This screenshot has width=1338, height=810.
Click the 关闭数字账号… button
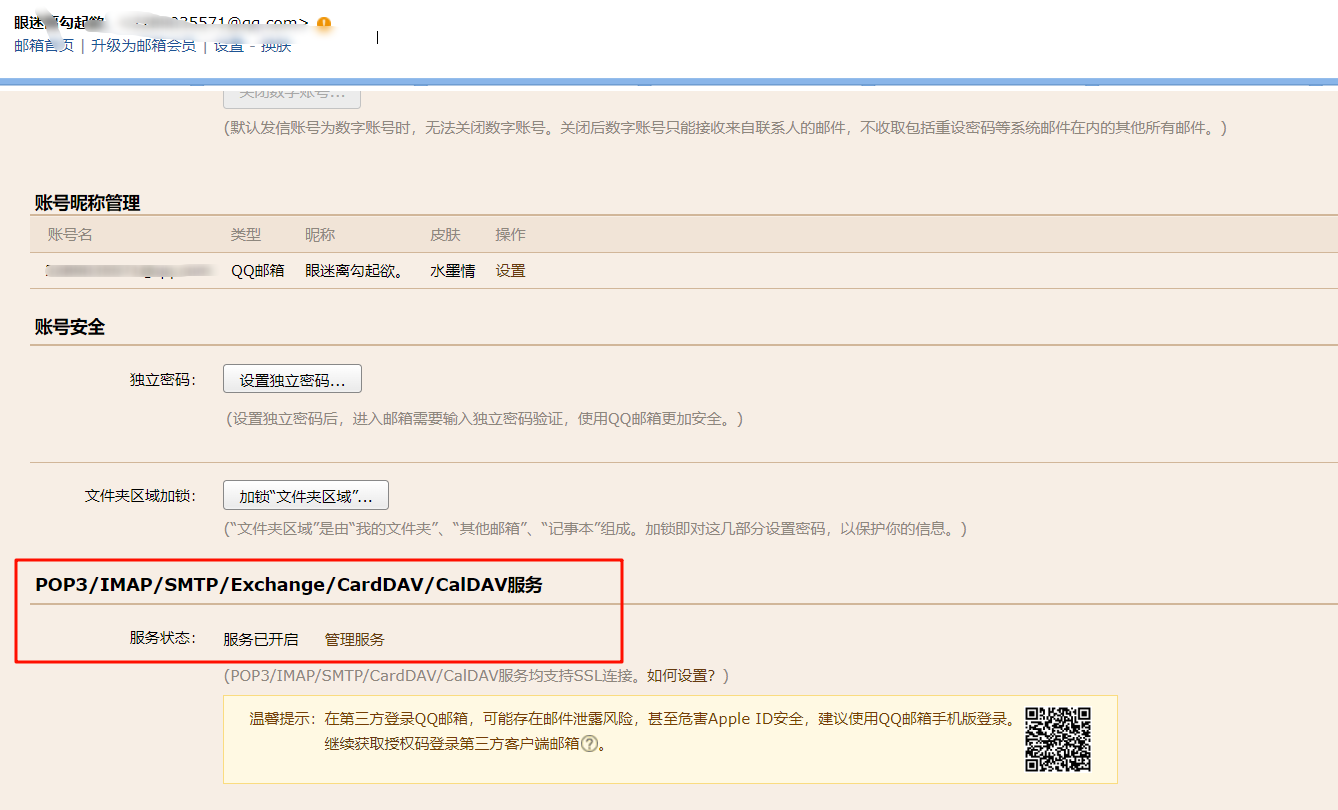tap(291, 93)
